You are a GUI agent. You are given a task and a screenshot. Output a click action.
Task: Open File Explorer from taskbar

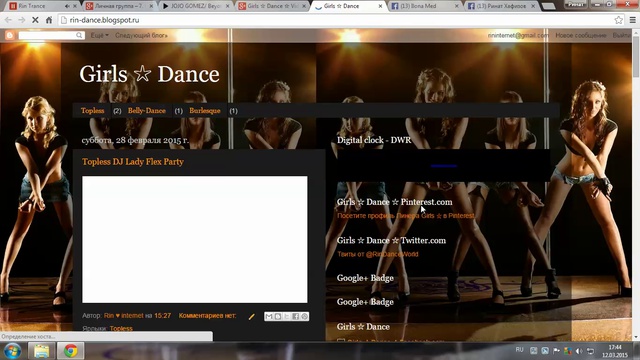[x=41, y=351]
